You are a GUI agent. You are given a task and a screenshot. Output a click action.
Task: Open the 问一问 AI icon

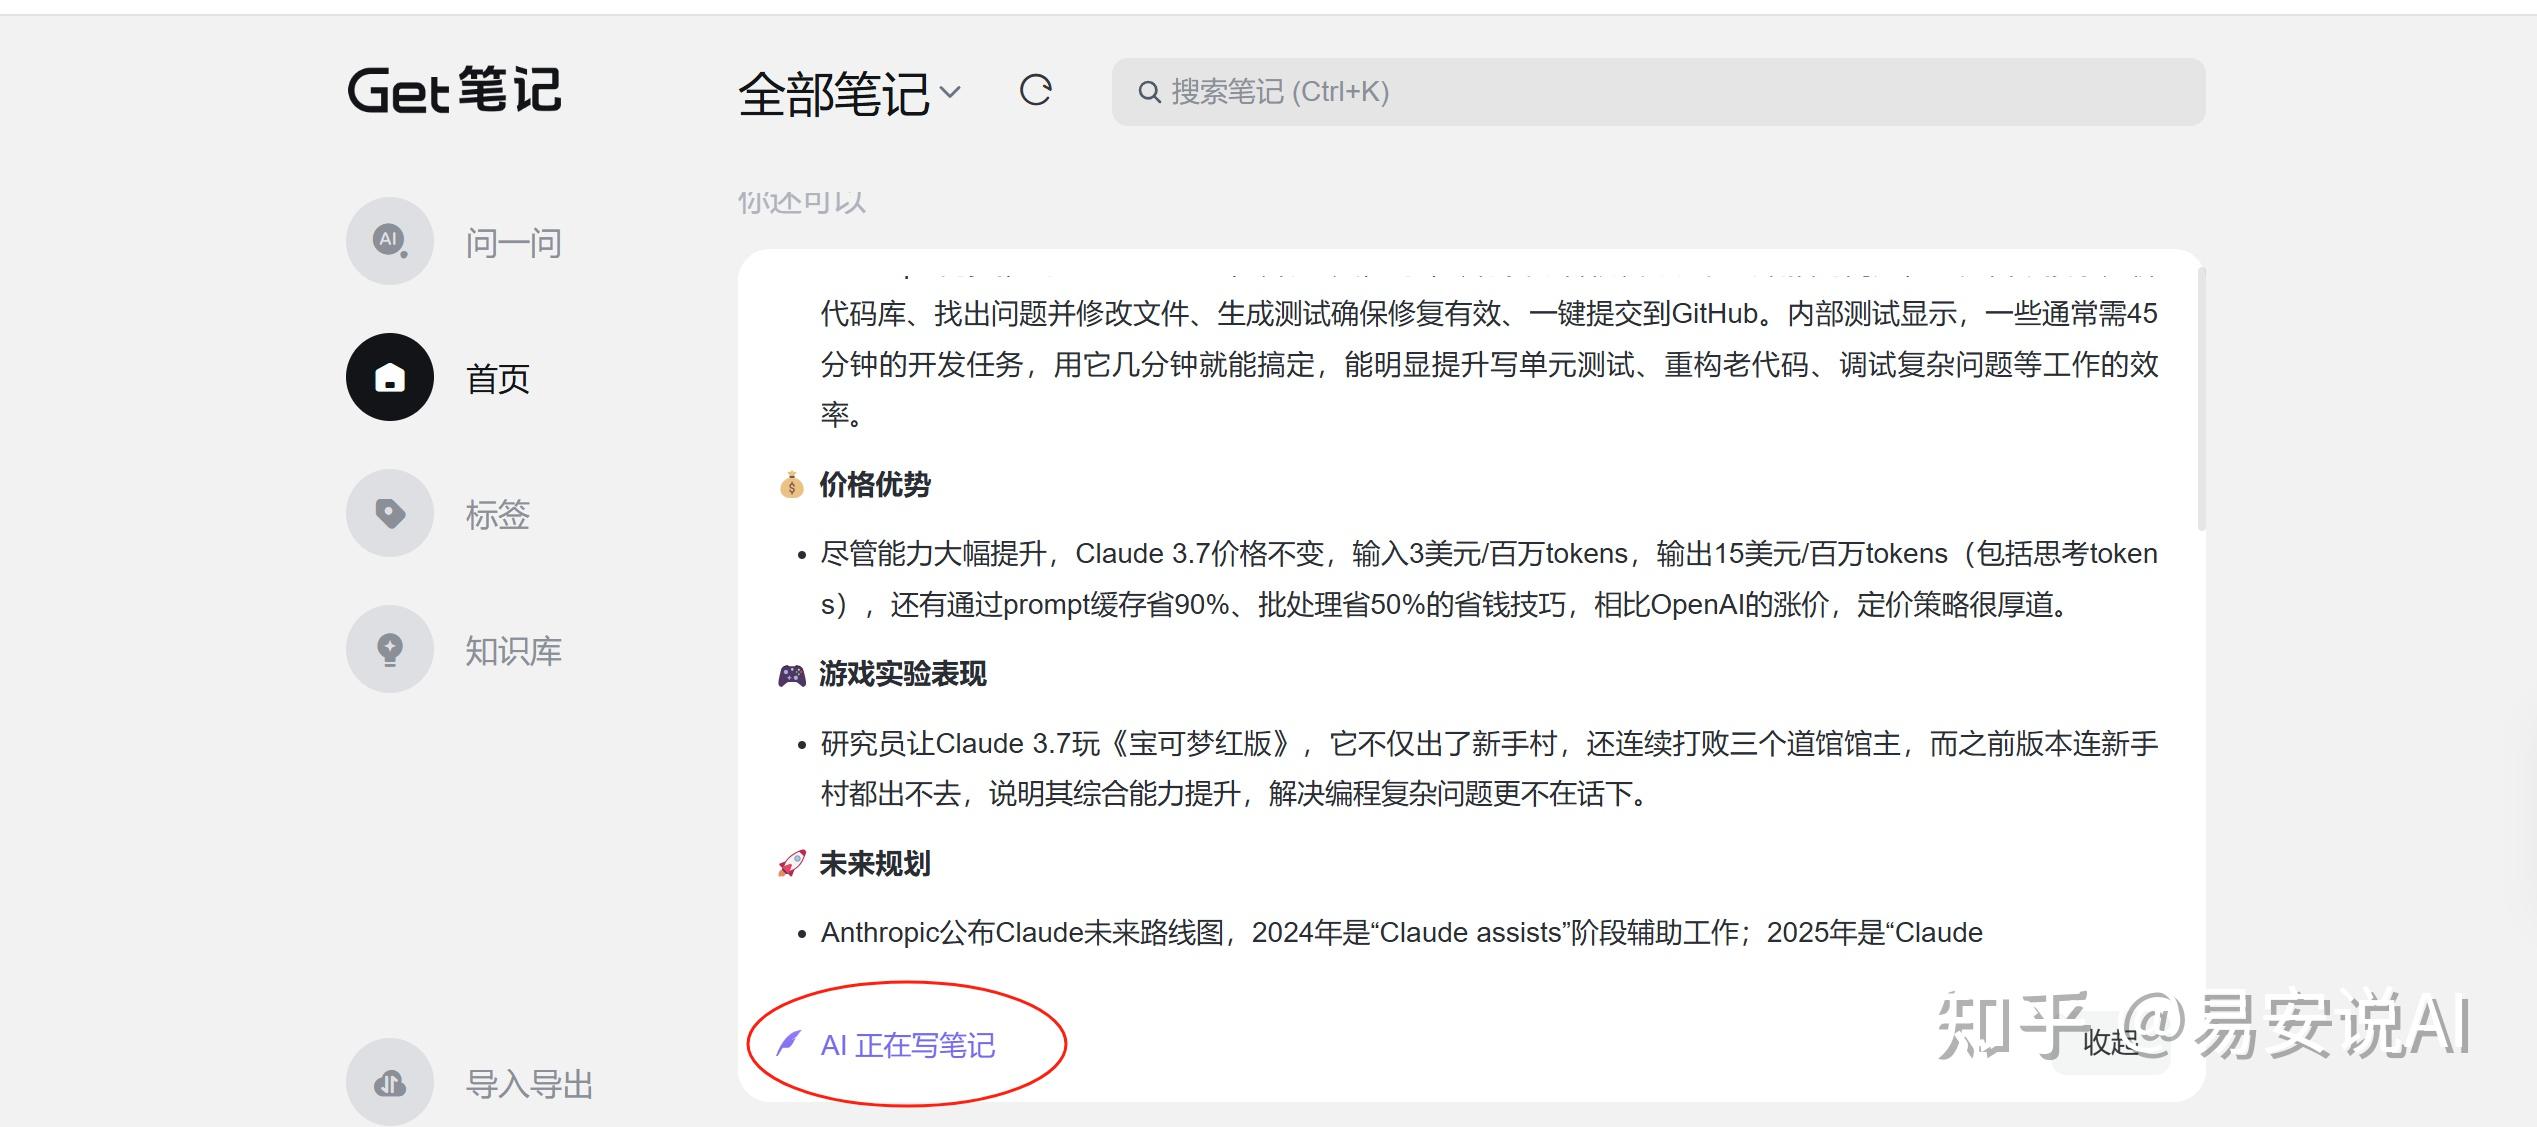[x=389, y=241]
